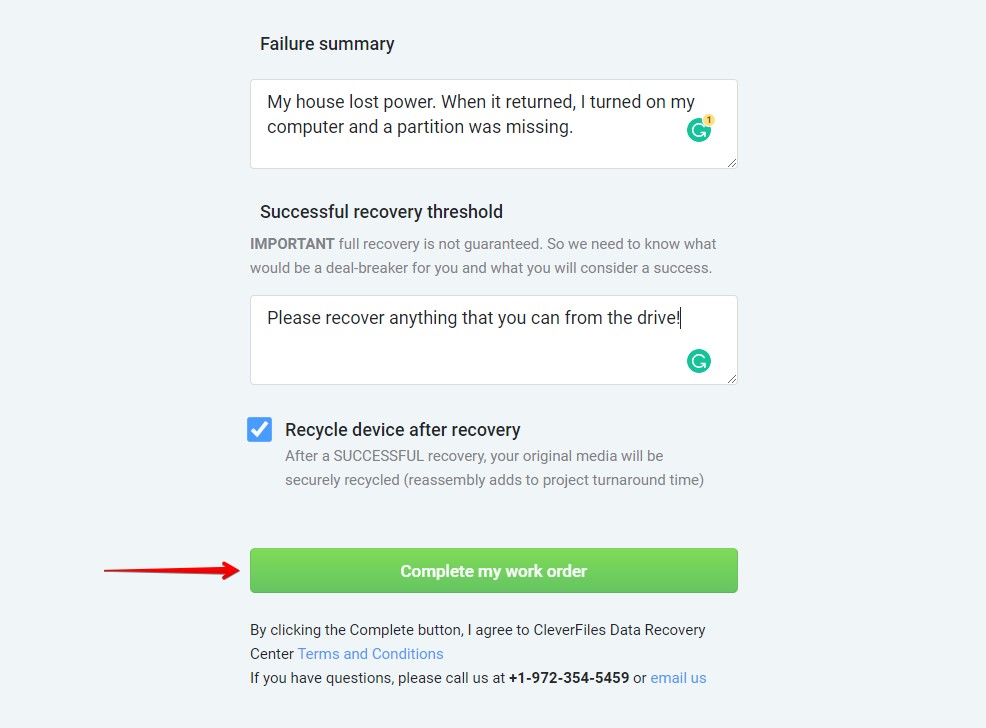Screen dimensions: 986x728
Task: Open Grammarly icon in recovery threshold box
Action: pyautogui.click(x=699, y=361)
